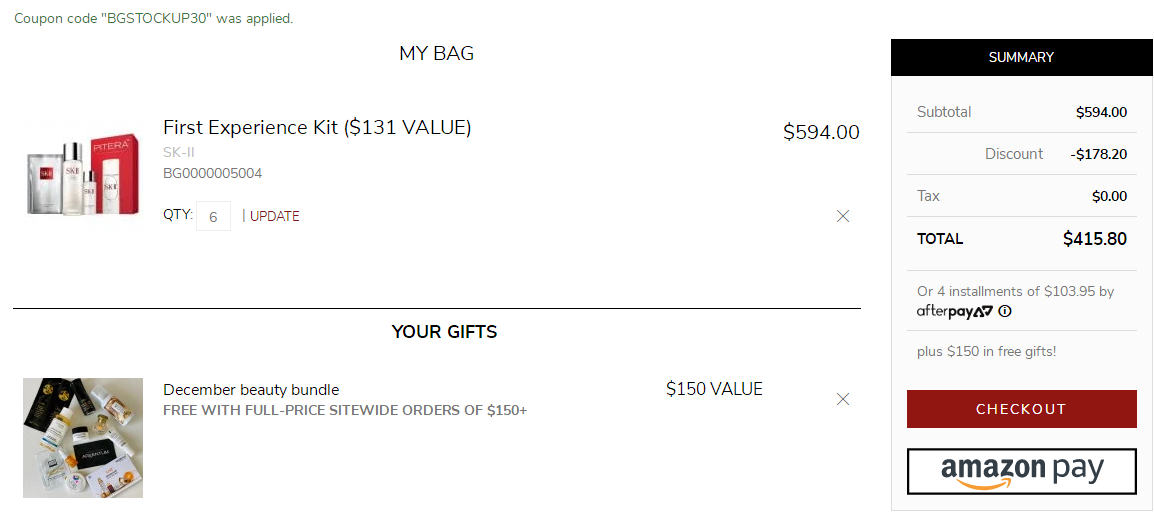Viewport: 1154px width, 518px height.
Task: Click the $594.00 item price
Action: (x=821, y=132)
